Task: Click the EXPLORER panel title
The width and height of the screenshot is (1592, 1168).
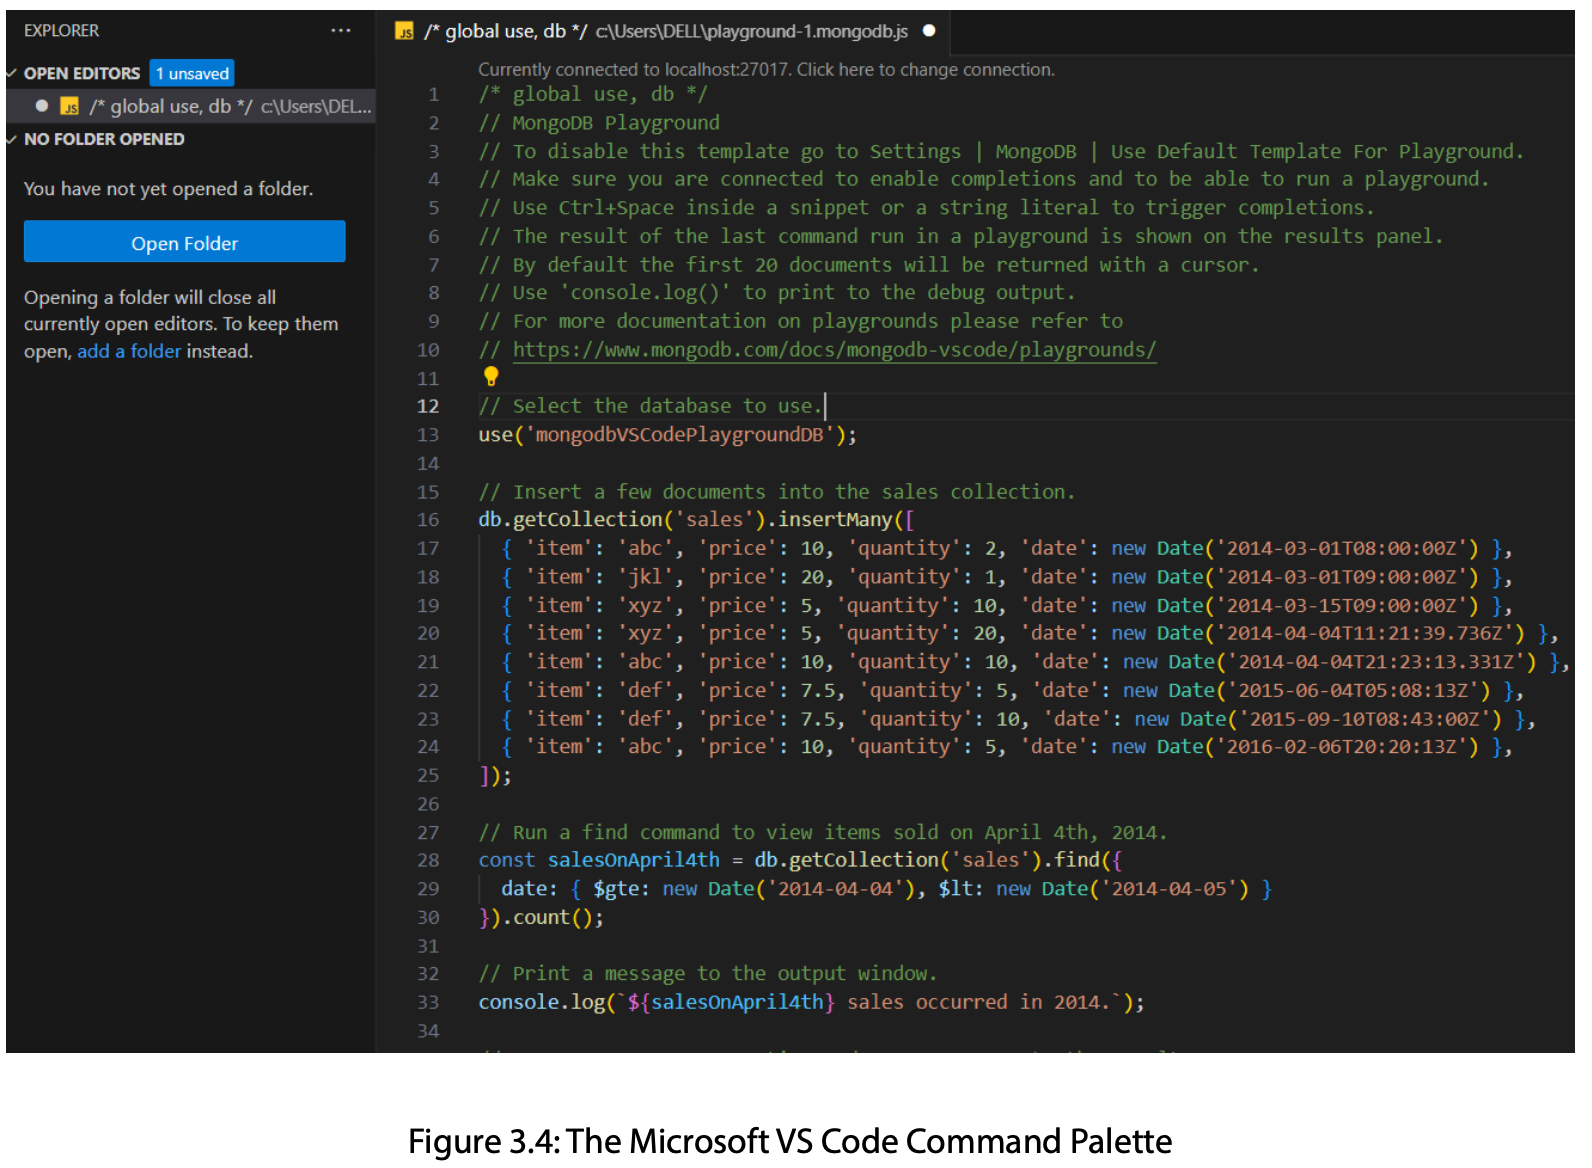Action: (x=62, y=31)
